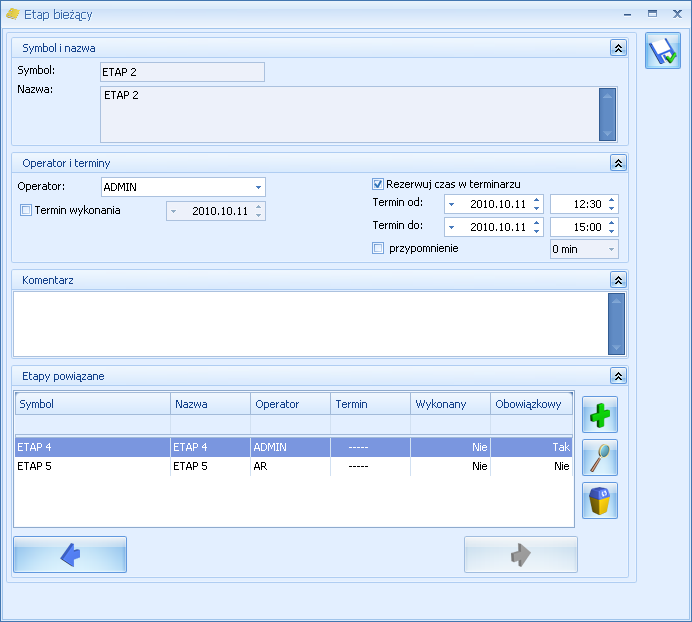Sort by the Wykonany column header
Viewport: 692px width, 622px height.
[x=450, y=404]
